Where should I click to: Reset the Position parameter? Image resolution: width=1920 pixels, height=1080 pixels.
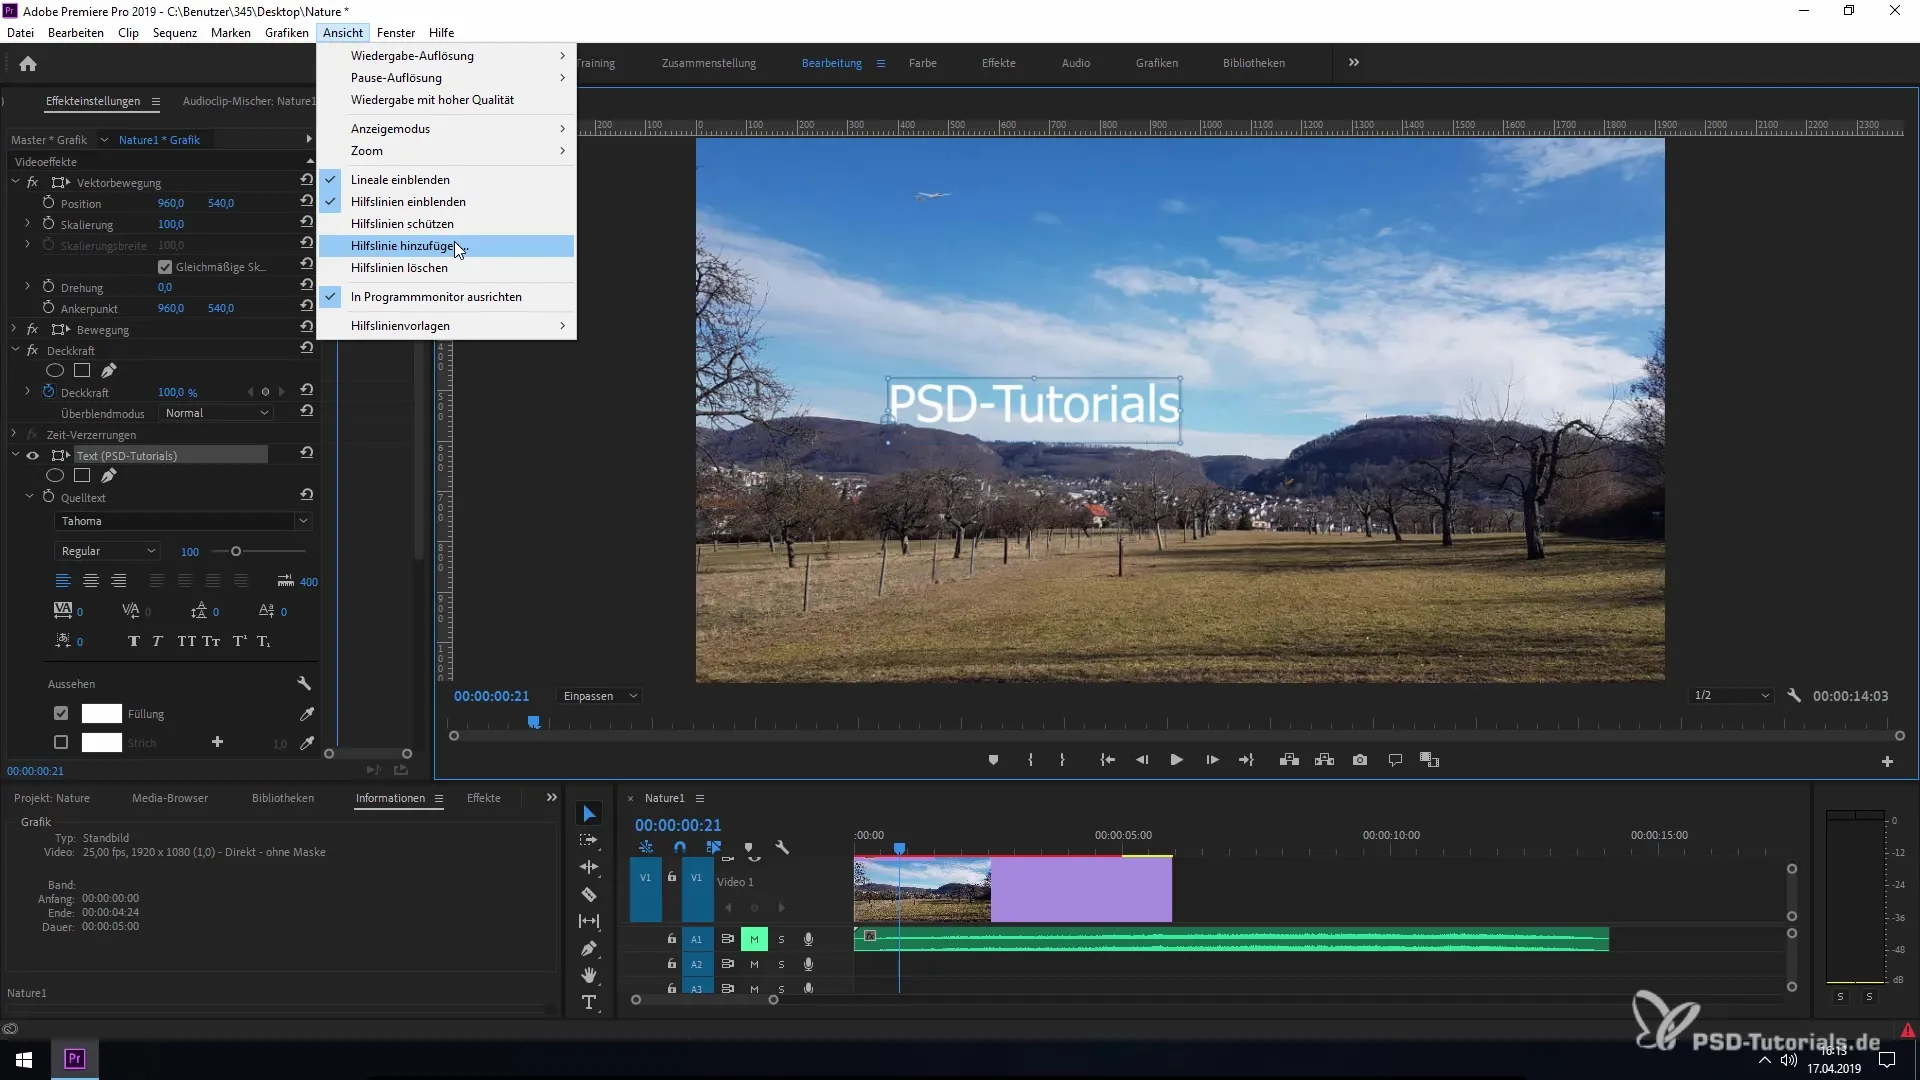tap(306, 202)
